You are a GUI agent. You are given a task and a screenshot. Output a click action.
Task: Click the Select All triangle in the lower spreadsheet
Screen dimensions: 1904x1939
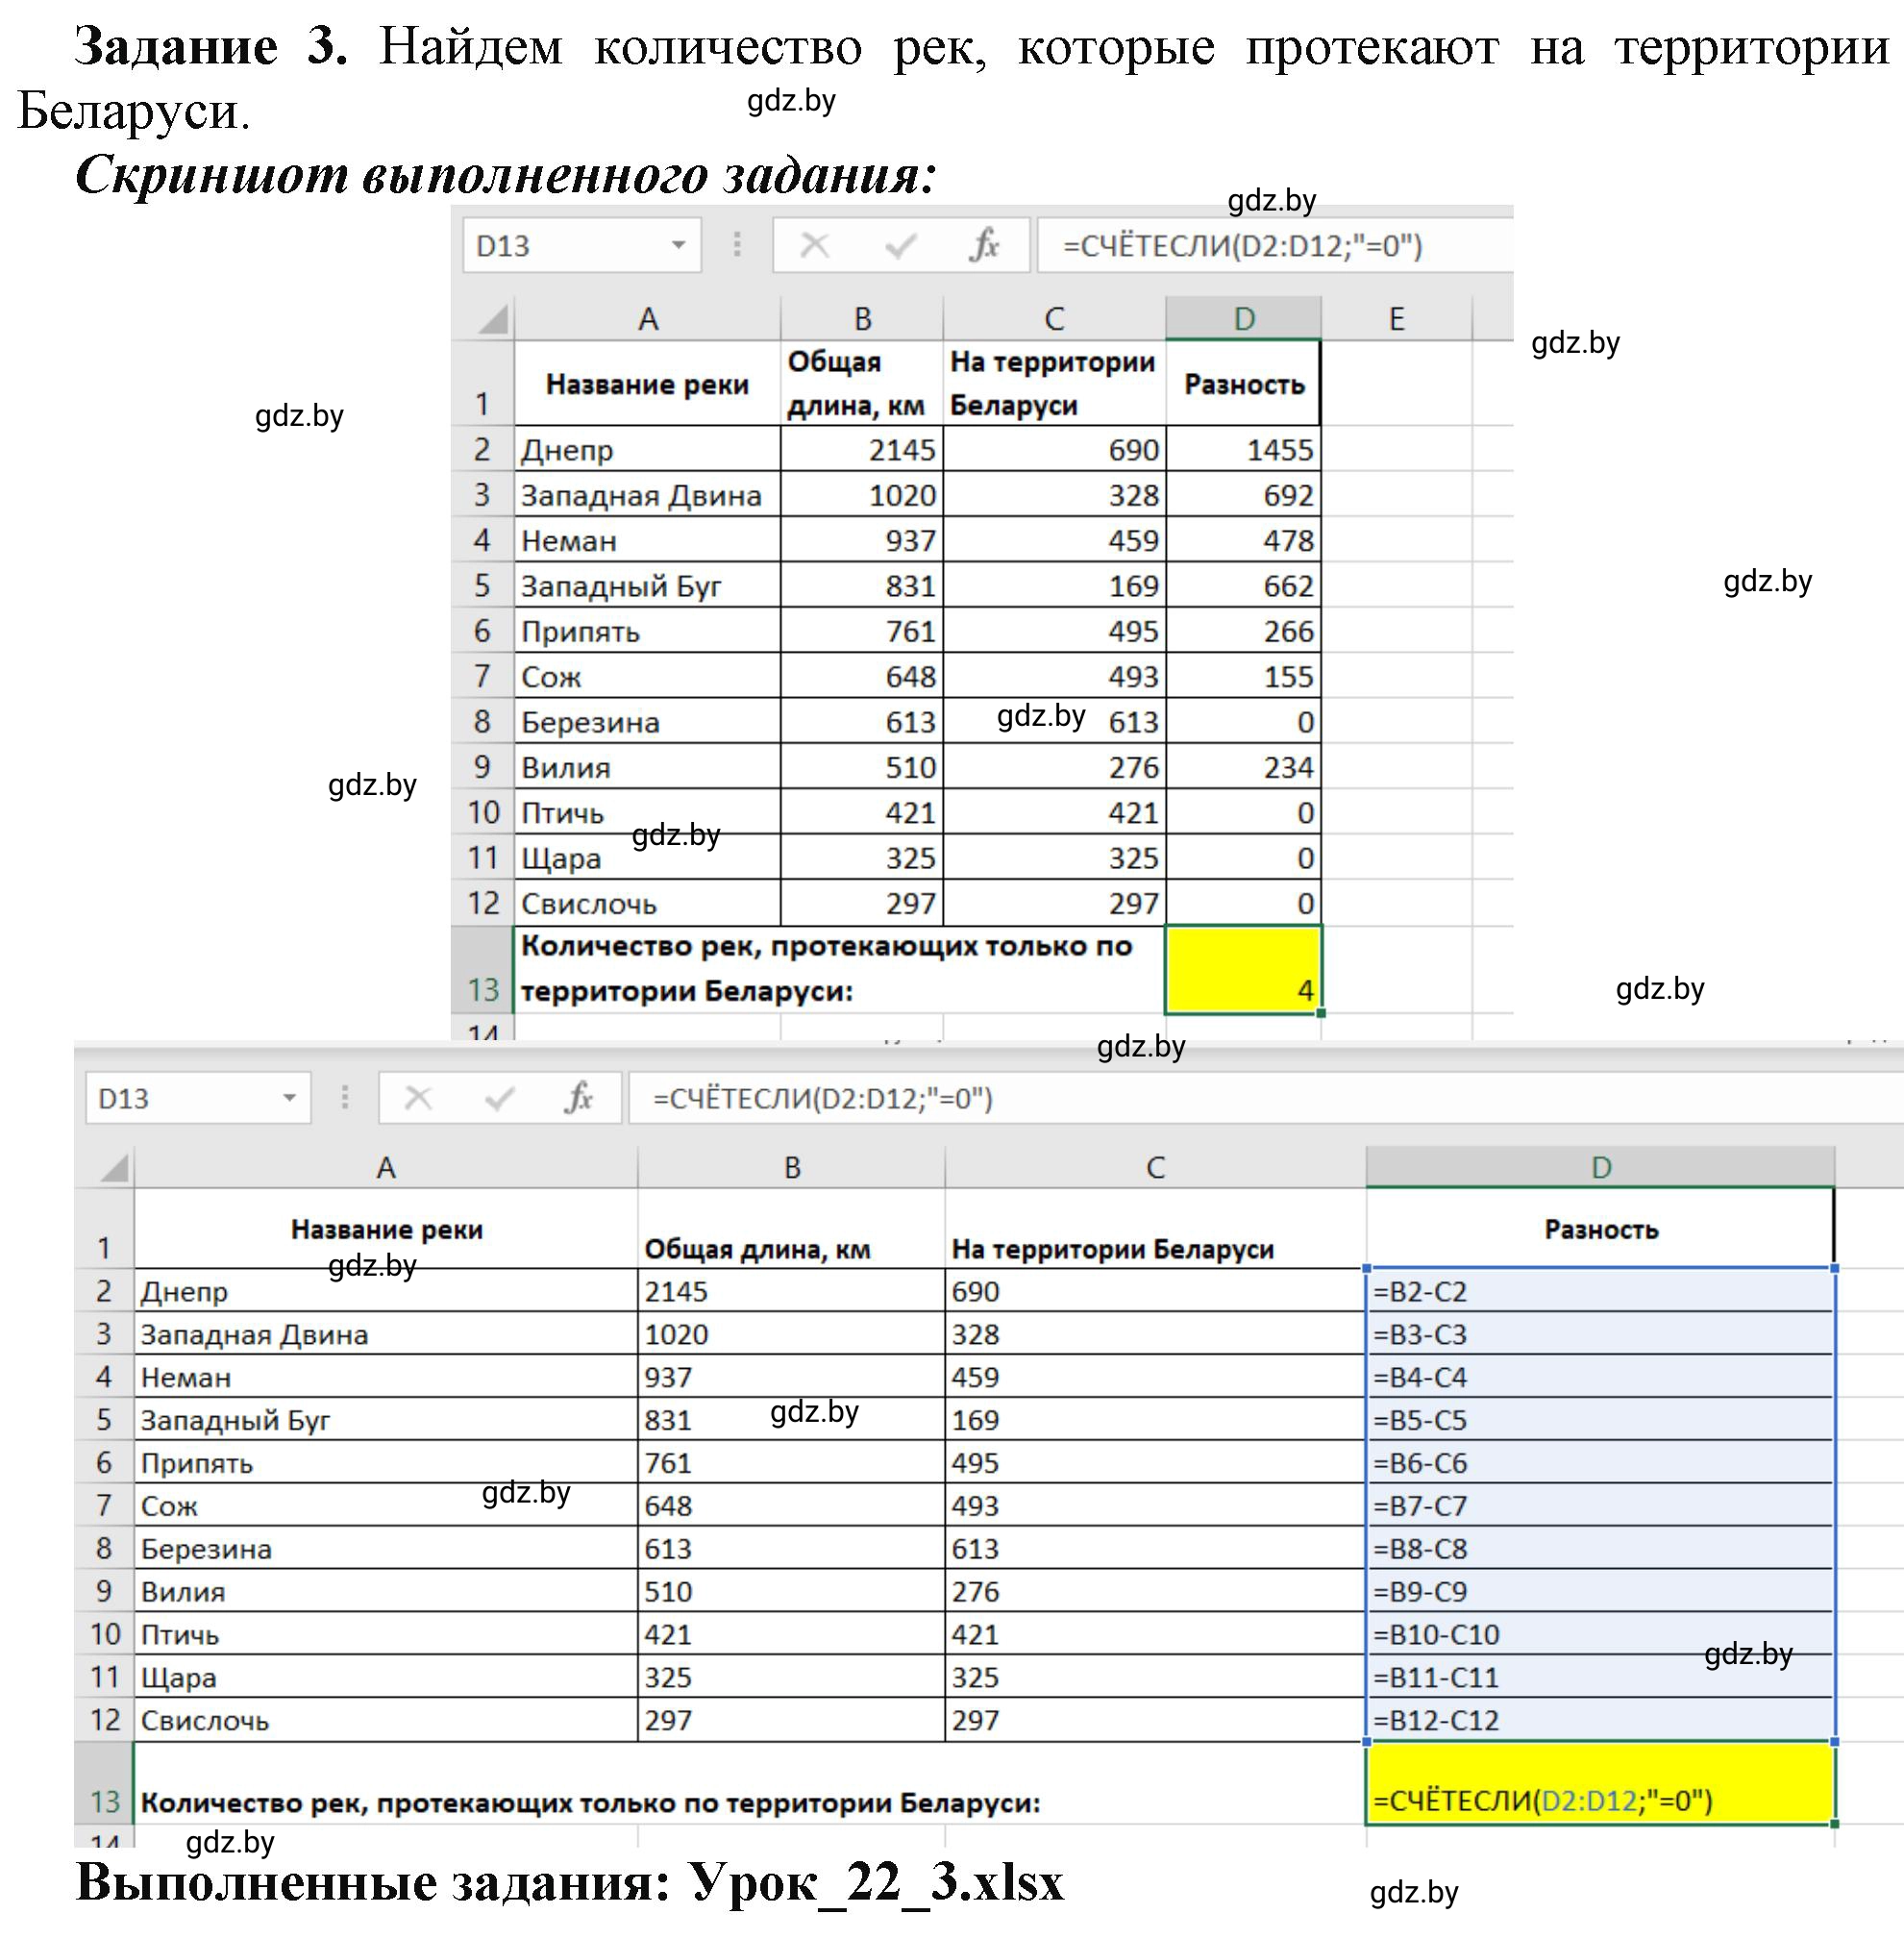pyautogui.click(x=113, y=1167)
